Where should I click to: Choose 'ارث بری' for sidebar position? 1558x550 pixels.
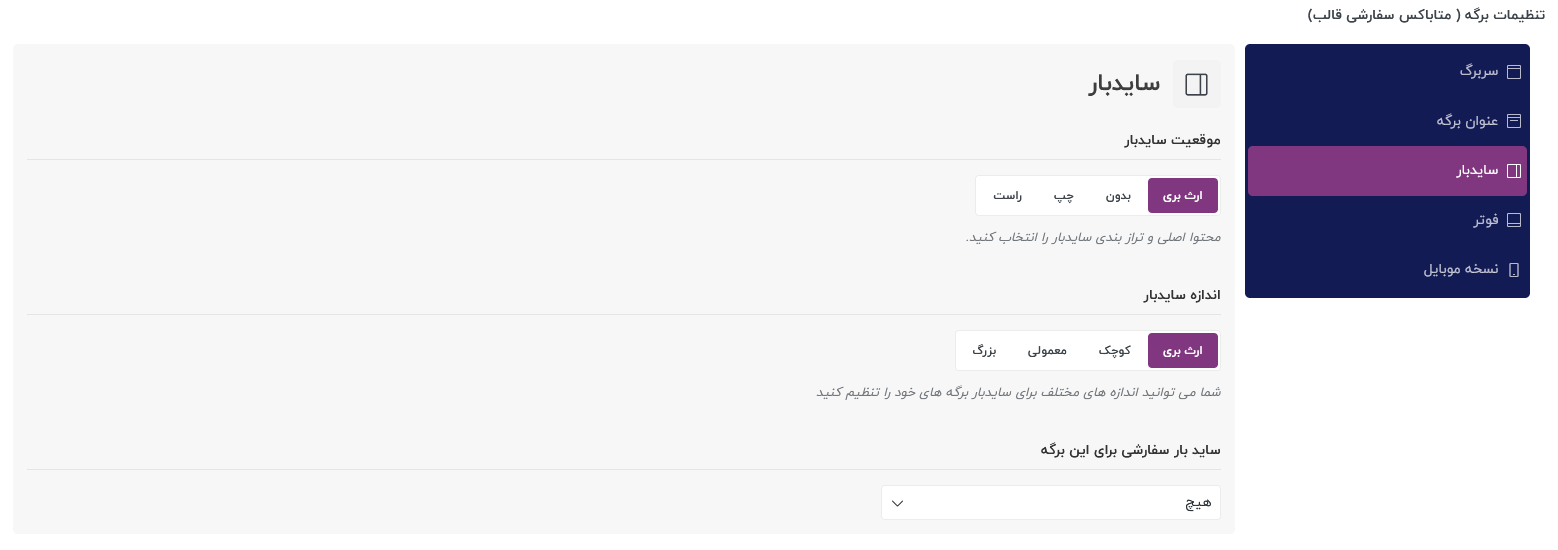click(1183, 196)
